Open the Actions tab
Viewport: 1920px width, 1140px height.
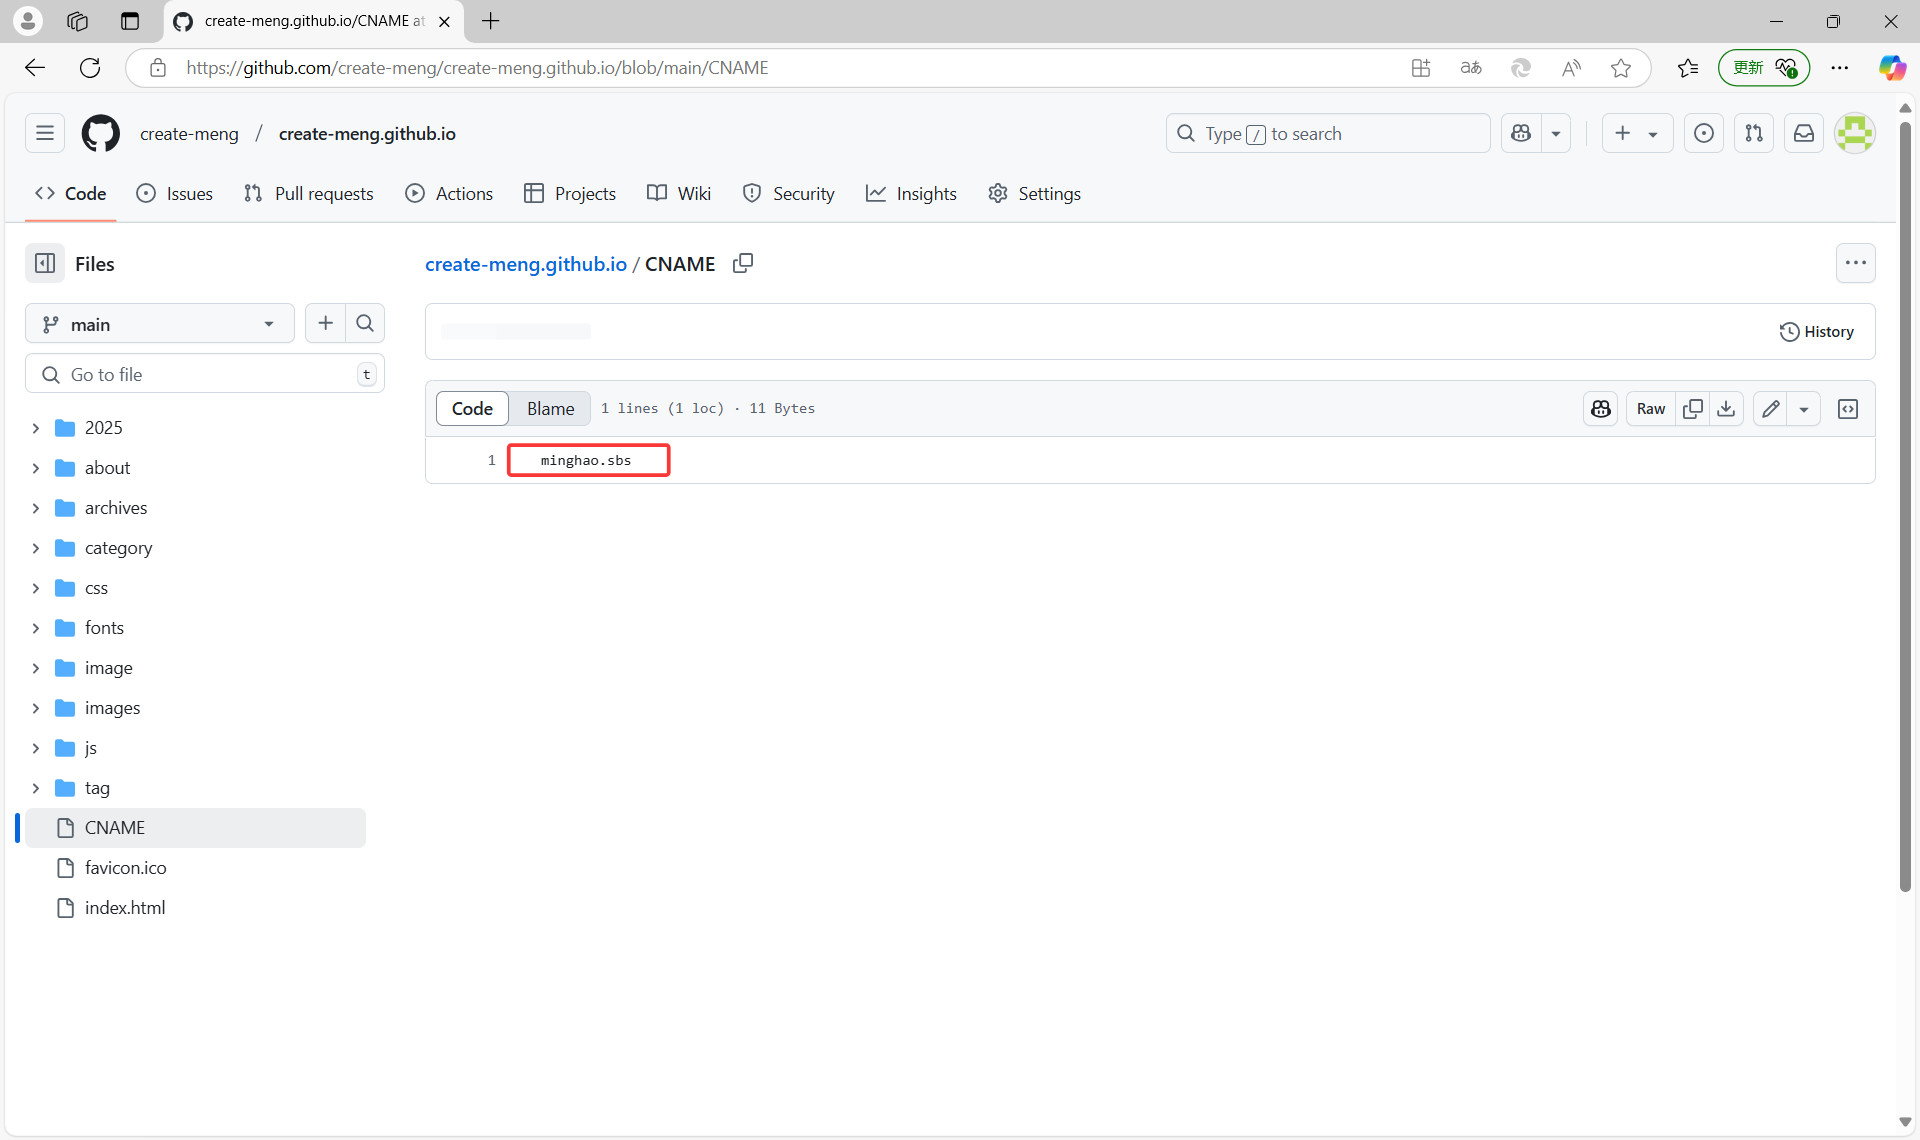pos(462,193)
